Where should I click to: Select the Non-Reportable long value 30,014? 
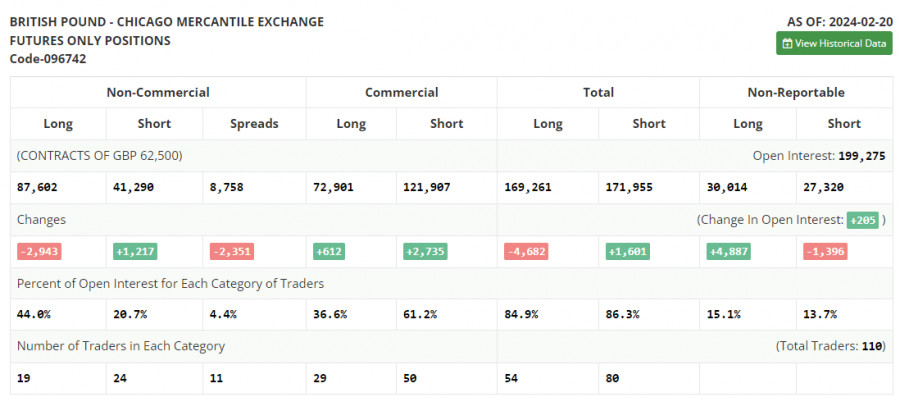click(727, 187)
